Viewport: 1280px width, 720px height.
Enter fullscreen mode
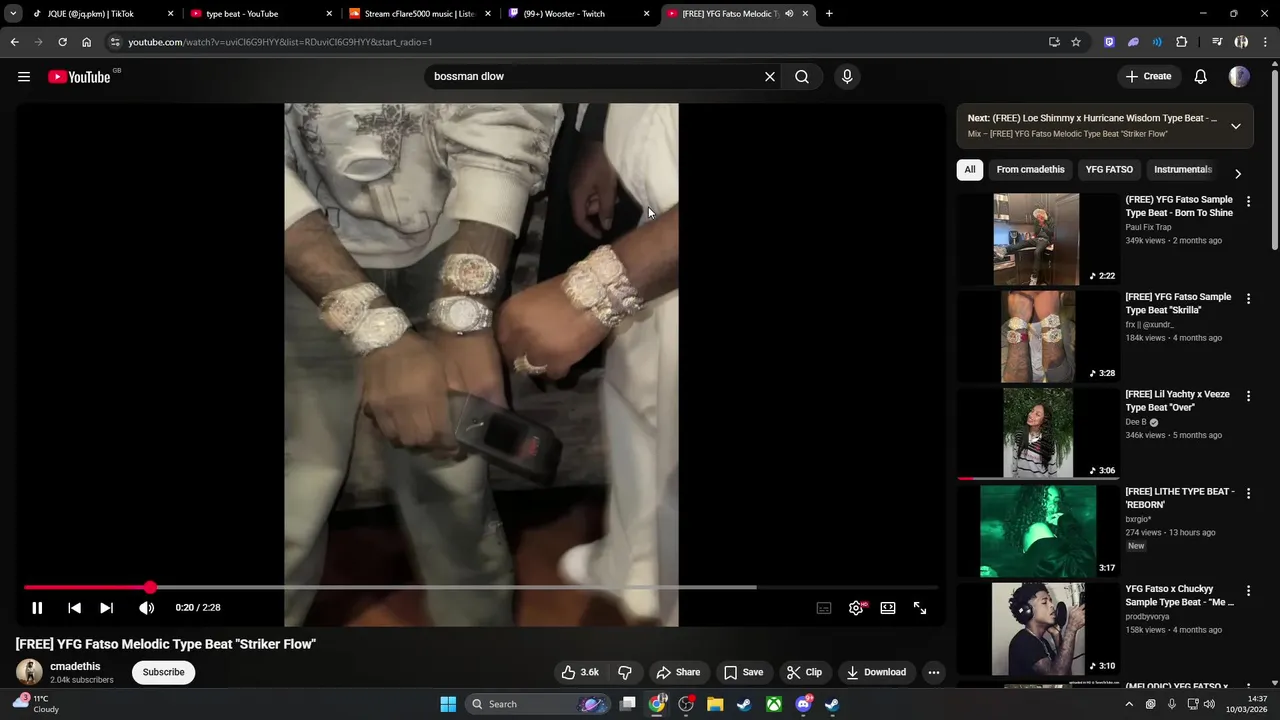(x=920, y=608)
